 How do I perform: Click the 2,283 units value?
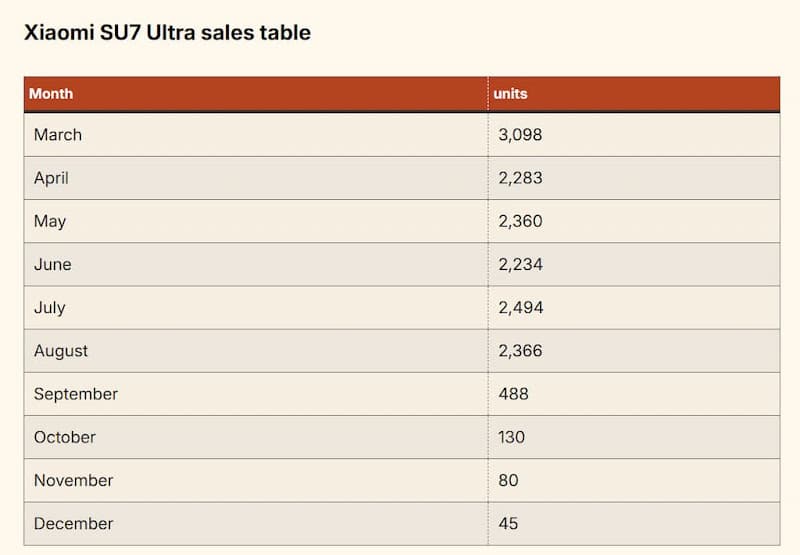[520, 178]
